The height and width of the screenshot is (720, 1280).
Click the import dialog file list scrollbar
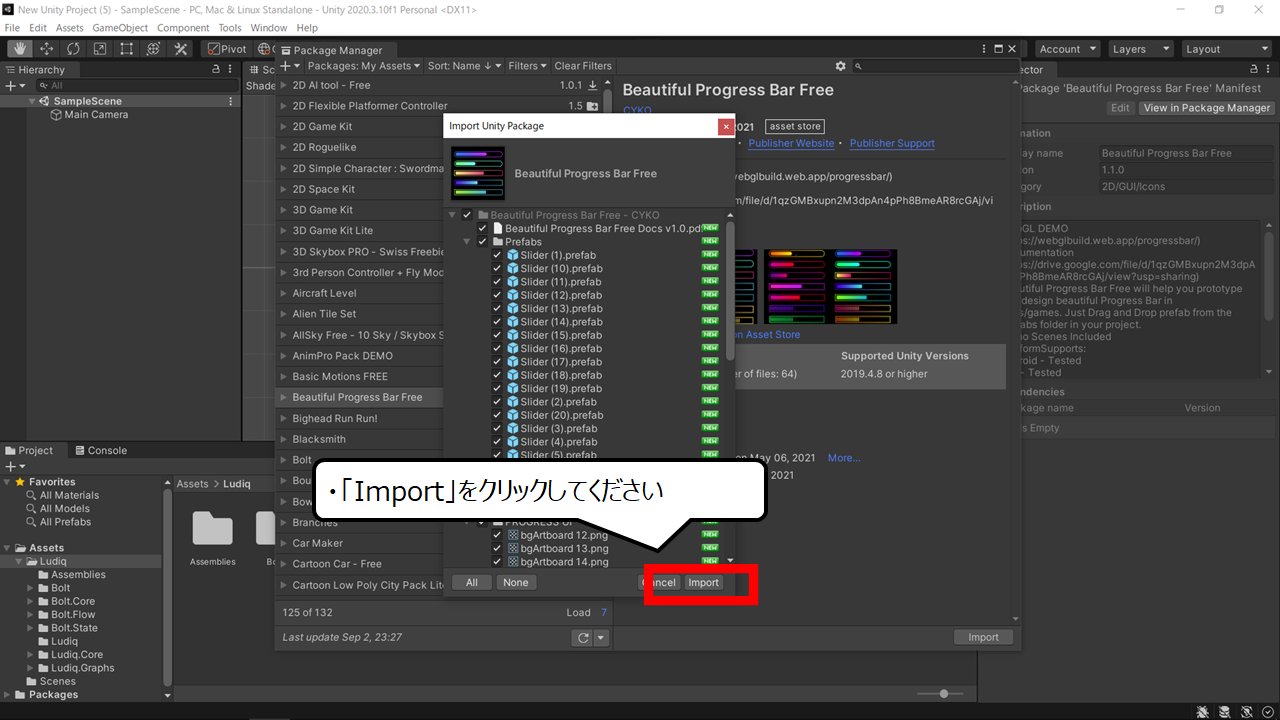[730, 290]
